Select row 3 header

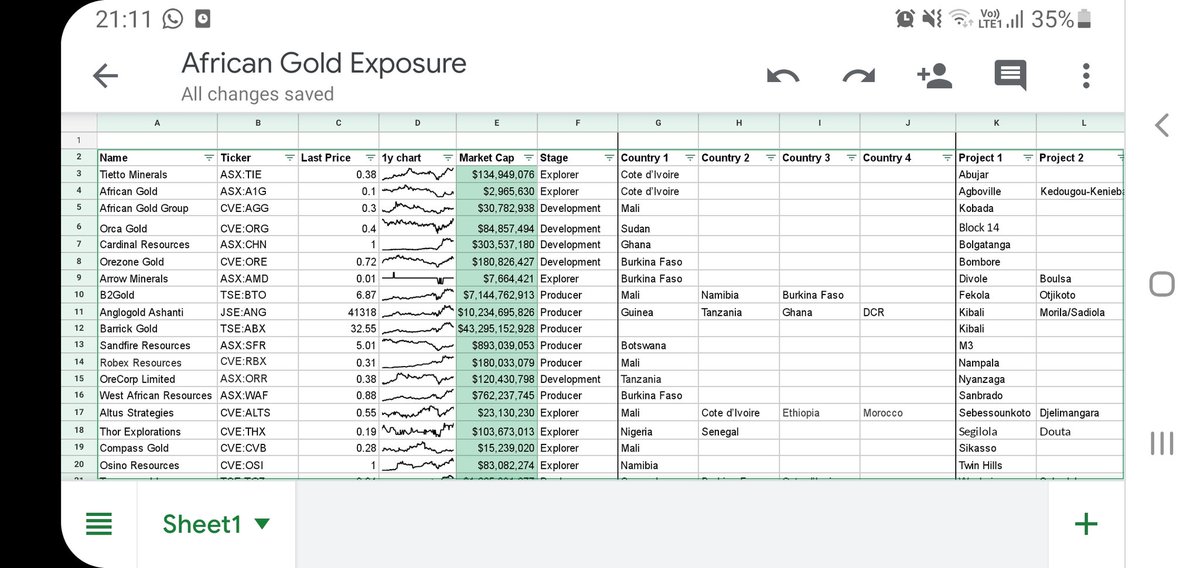(79, 174)
